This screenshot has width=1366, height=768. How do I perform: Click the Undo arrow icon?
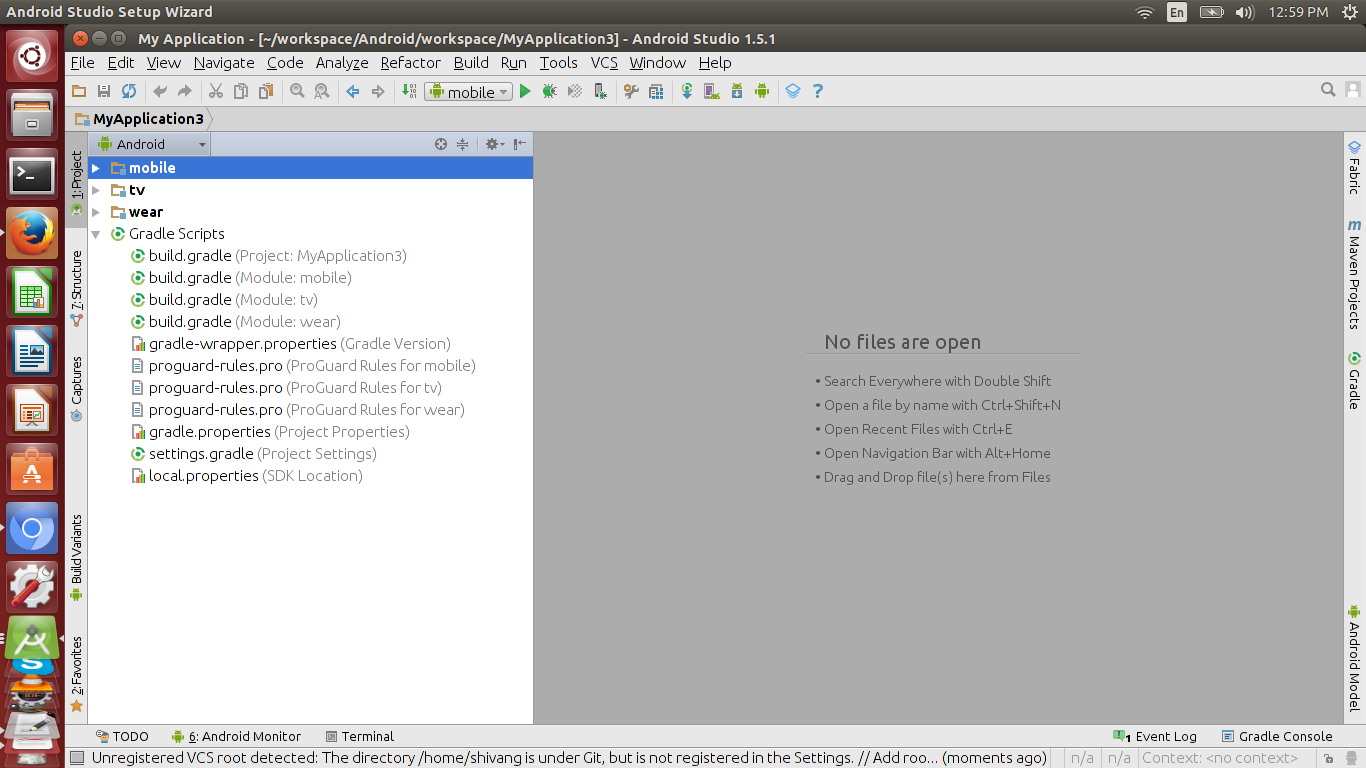pyautogui.click(x=160, y=91)
